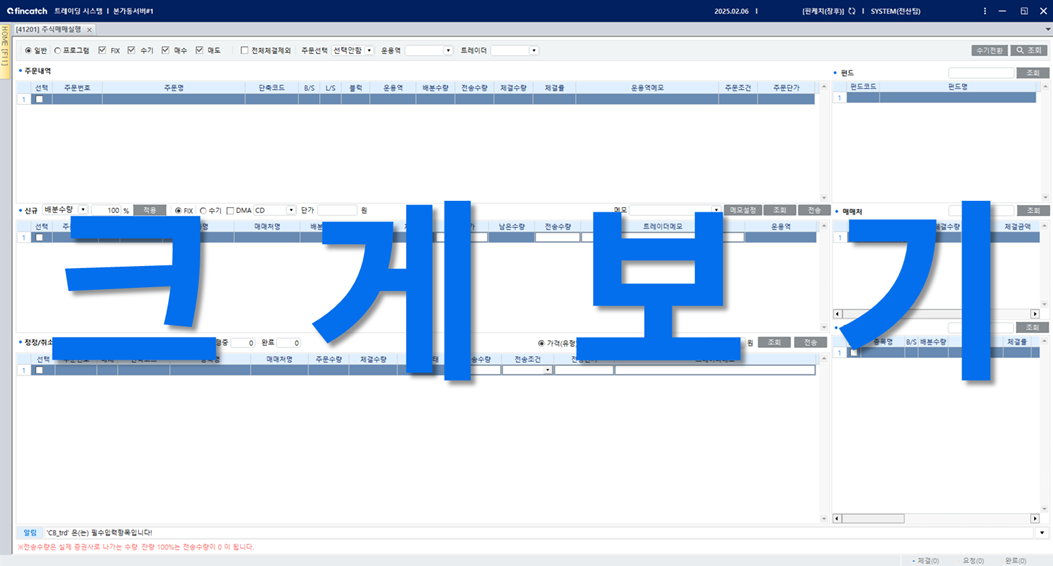Click the 단축코드 column header
Screen dimensions: 1053x566
(271, 88)
